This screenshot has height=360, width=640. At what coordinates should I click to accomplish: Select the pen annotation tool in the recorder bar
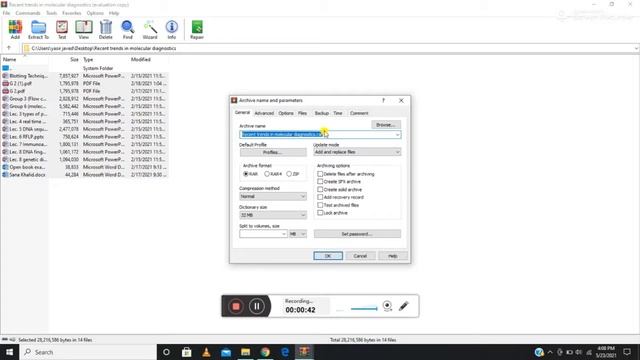404,306
